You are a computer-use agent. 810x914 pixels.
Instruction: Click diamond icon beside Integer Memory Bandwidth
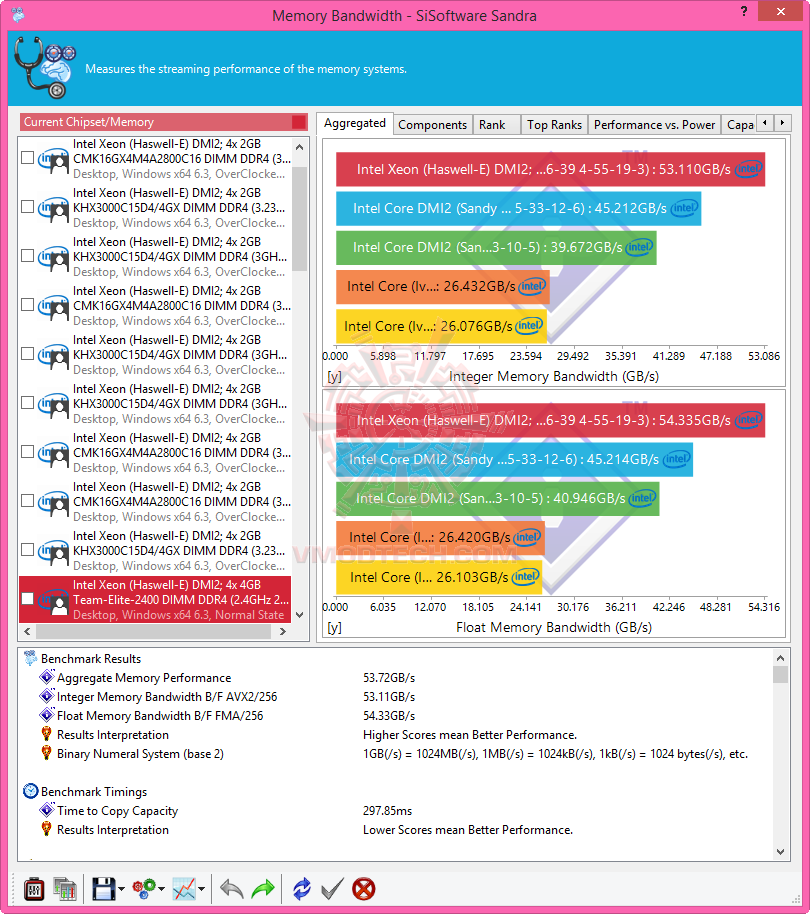47,696
